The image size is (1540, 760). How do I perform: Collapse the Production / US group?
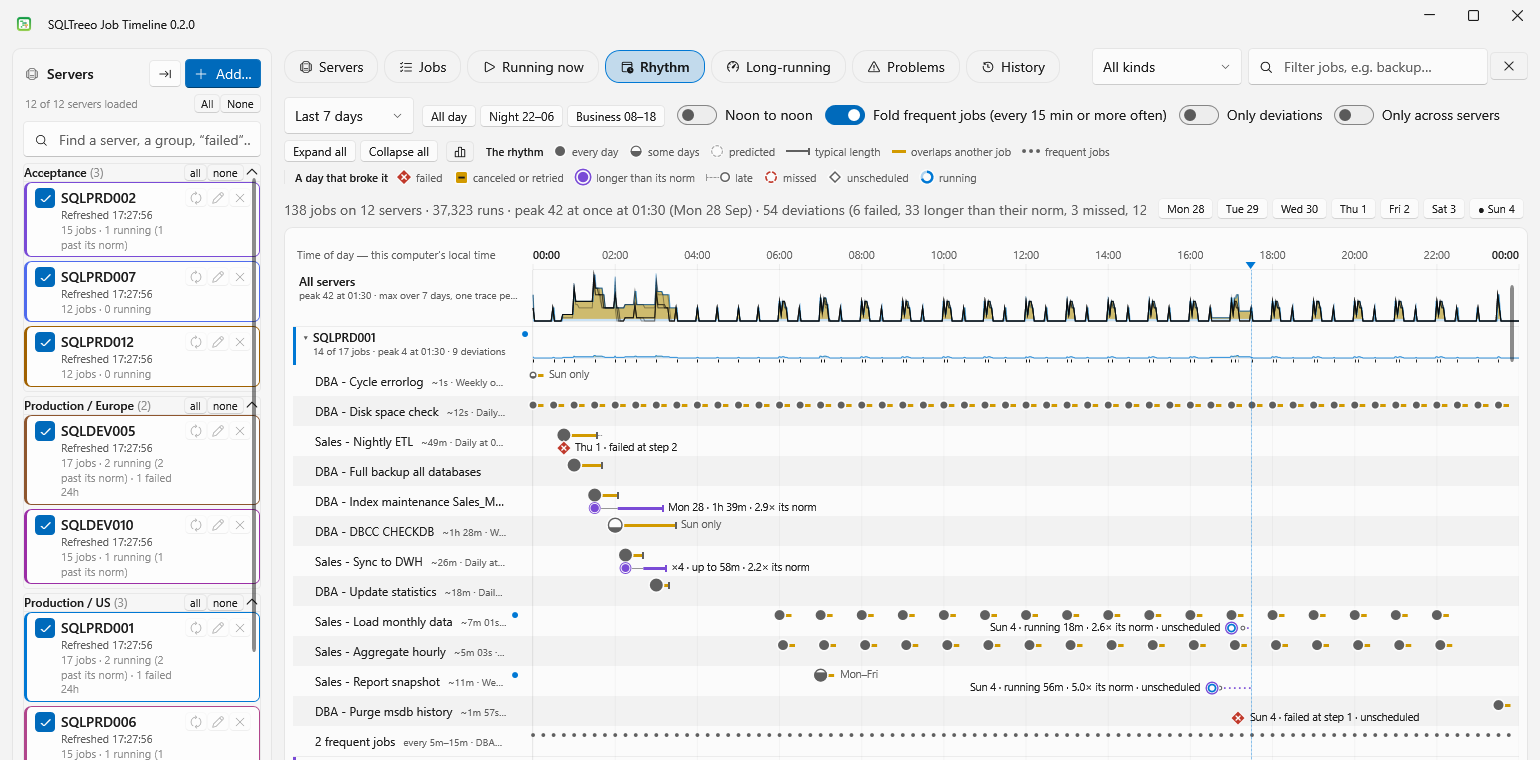tap(252, 603)
